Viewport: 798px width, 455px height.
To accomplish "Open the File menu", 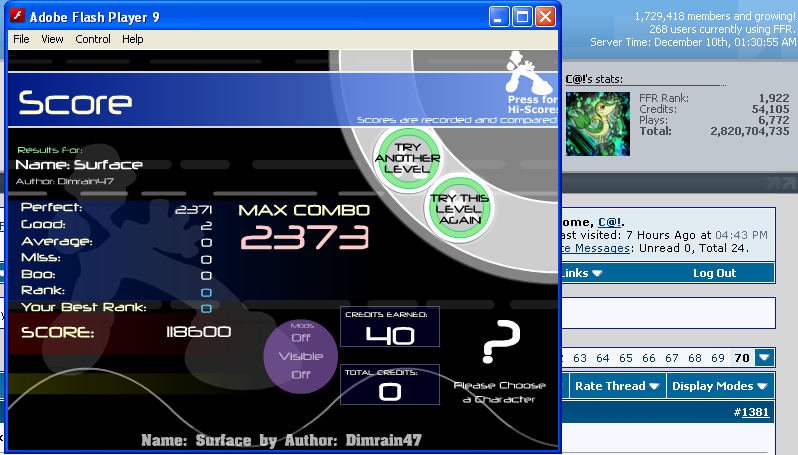I will click(x=21, y=39).
